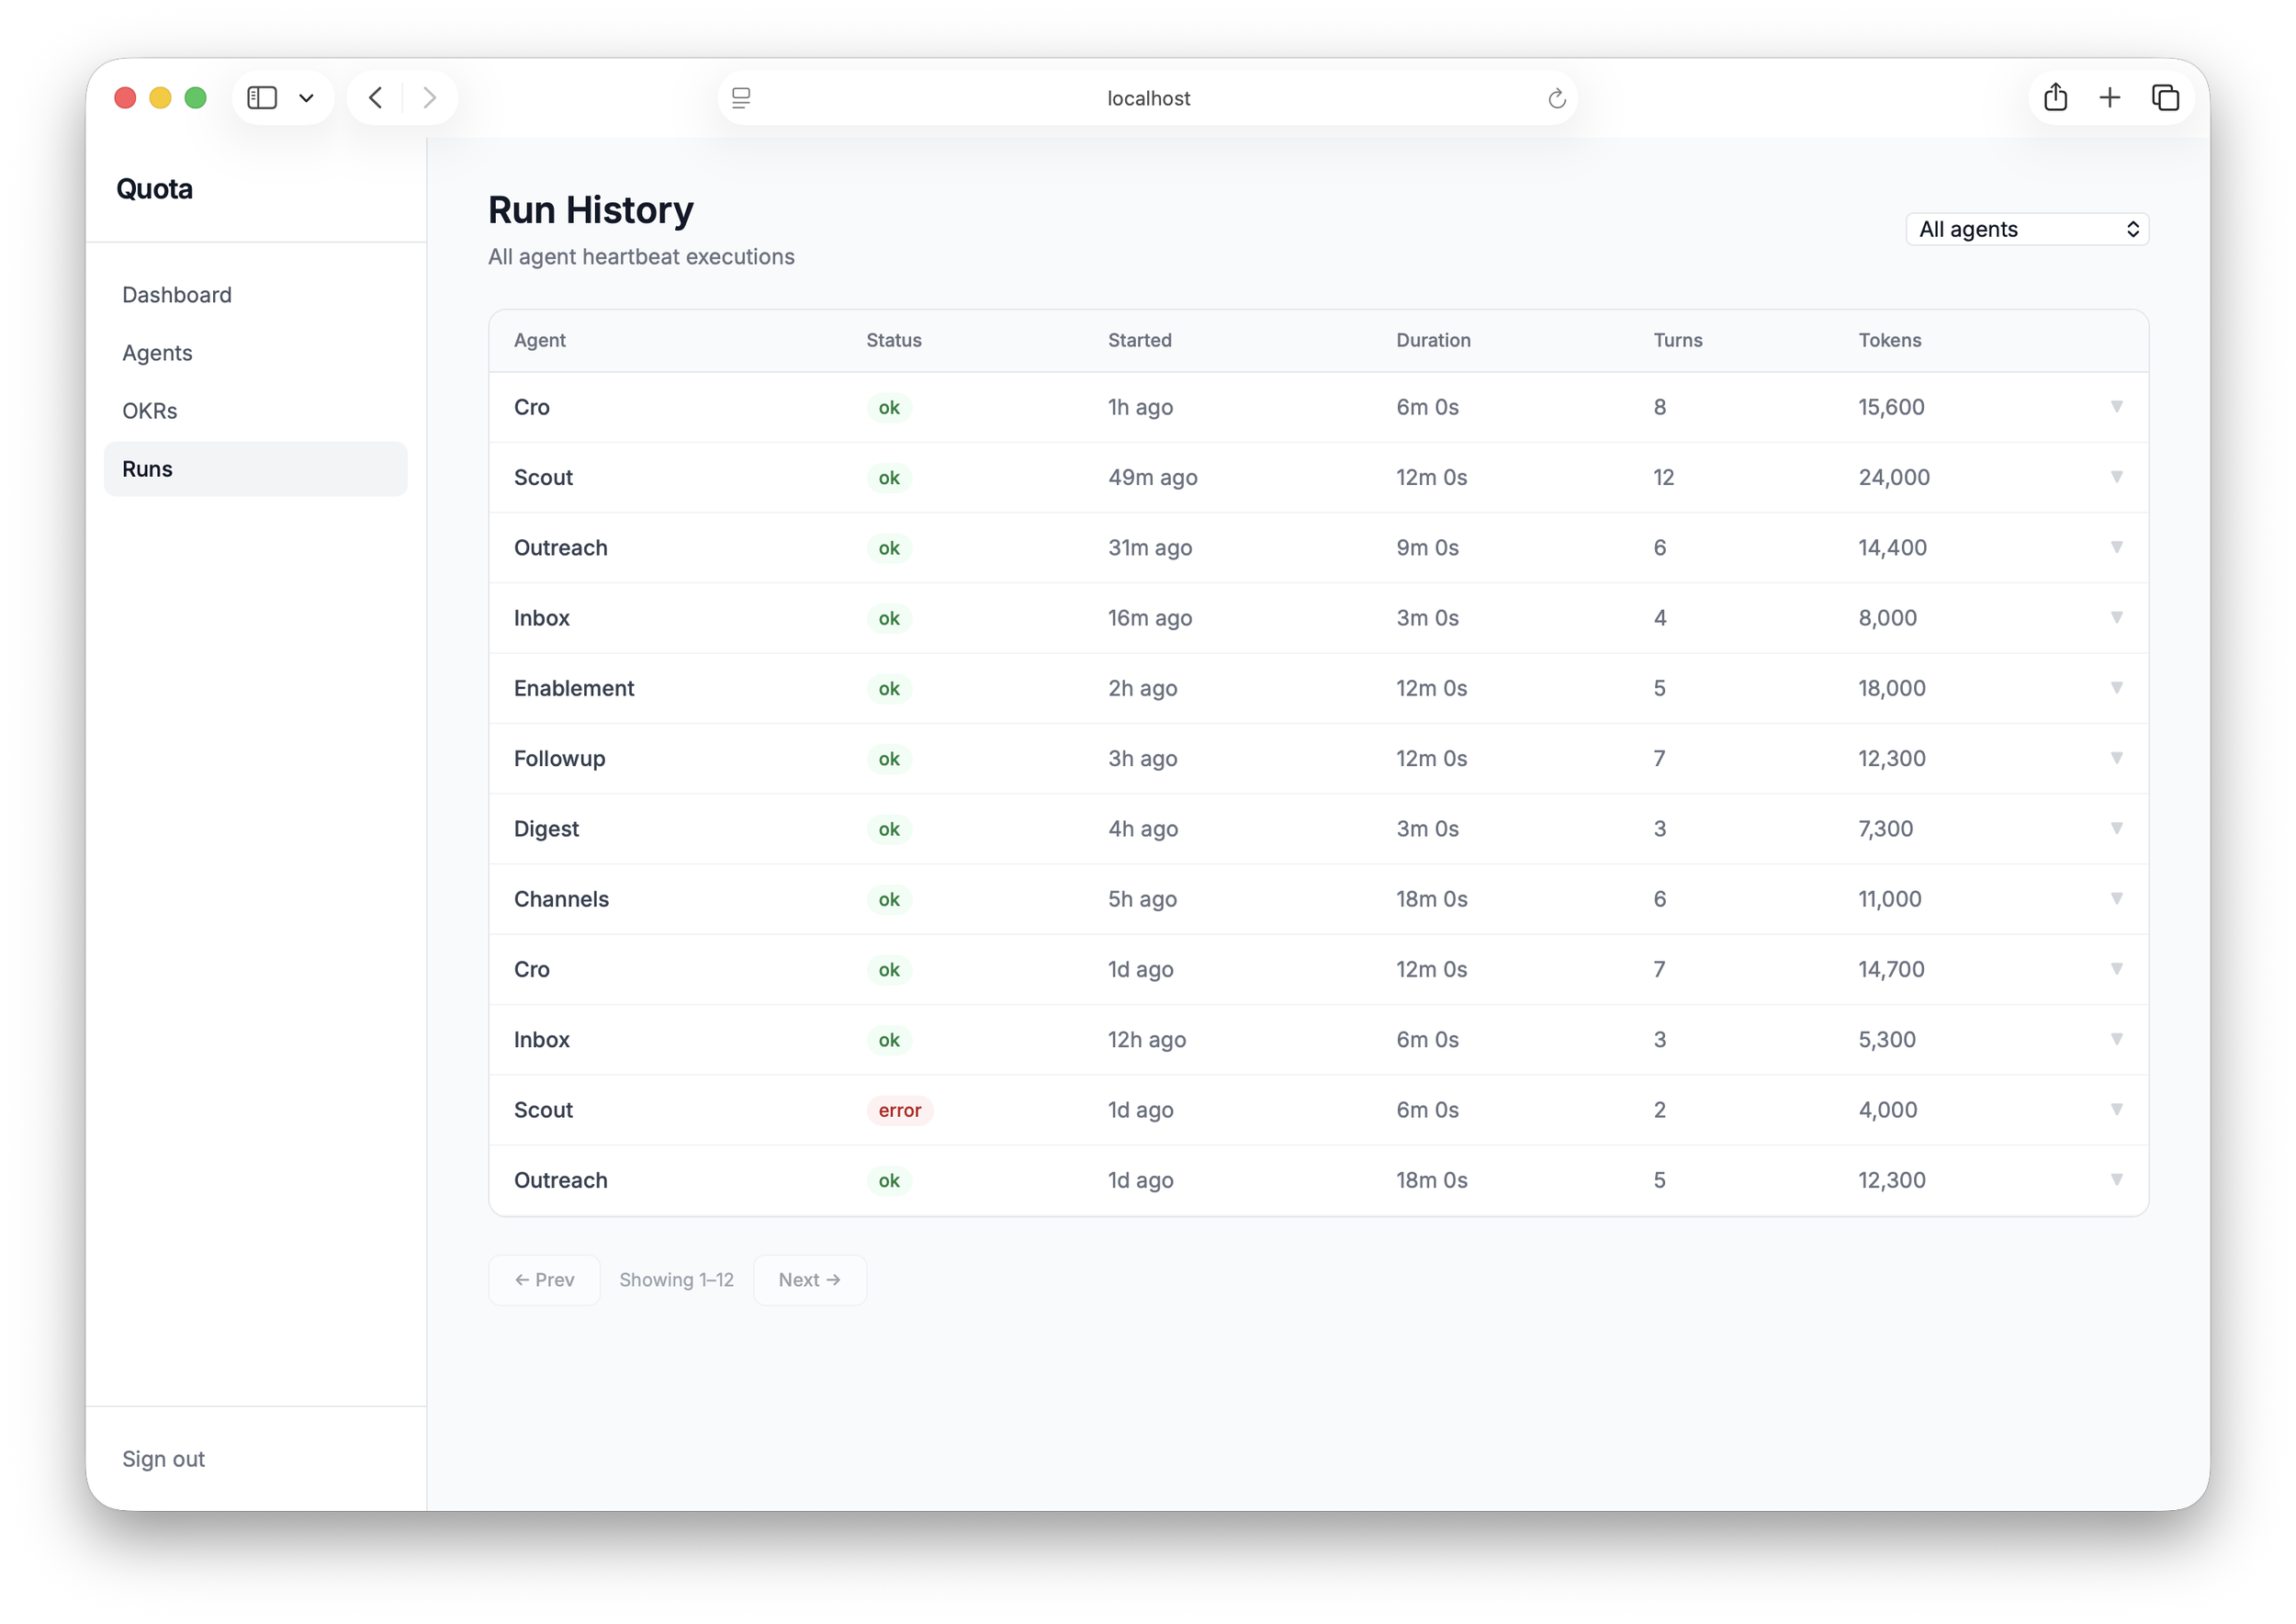Viewport: 2296px width, 1624px height.
Task: Click the localhost address field
Action: [x=1148, y=98]
